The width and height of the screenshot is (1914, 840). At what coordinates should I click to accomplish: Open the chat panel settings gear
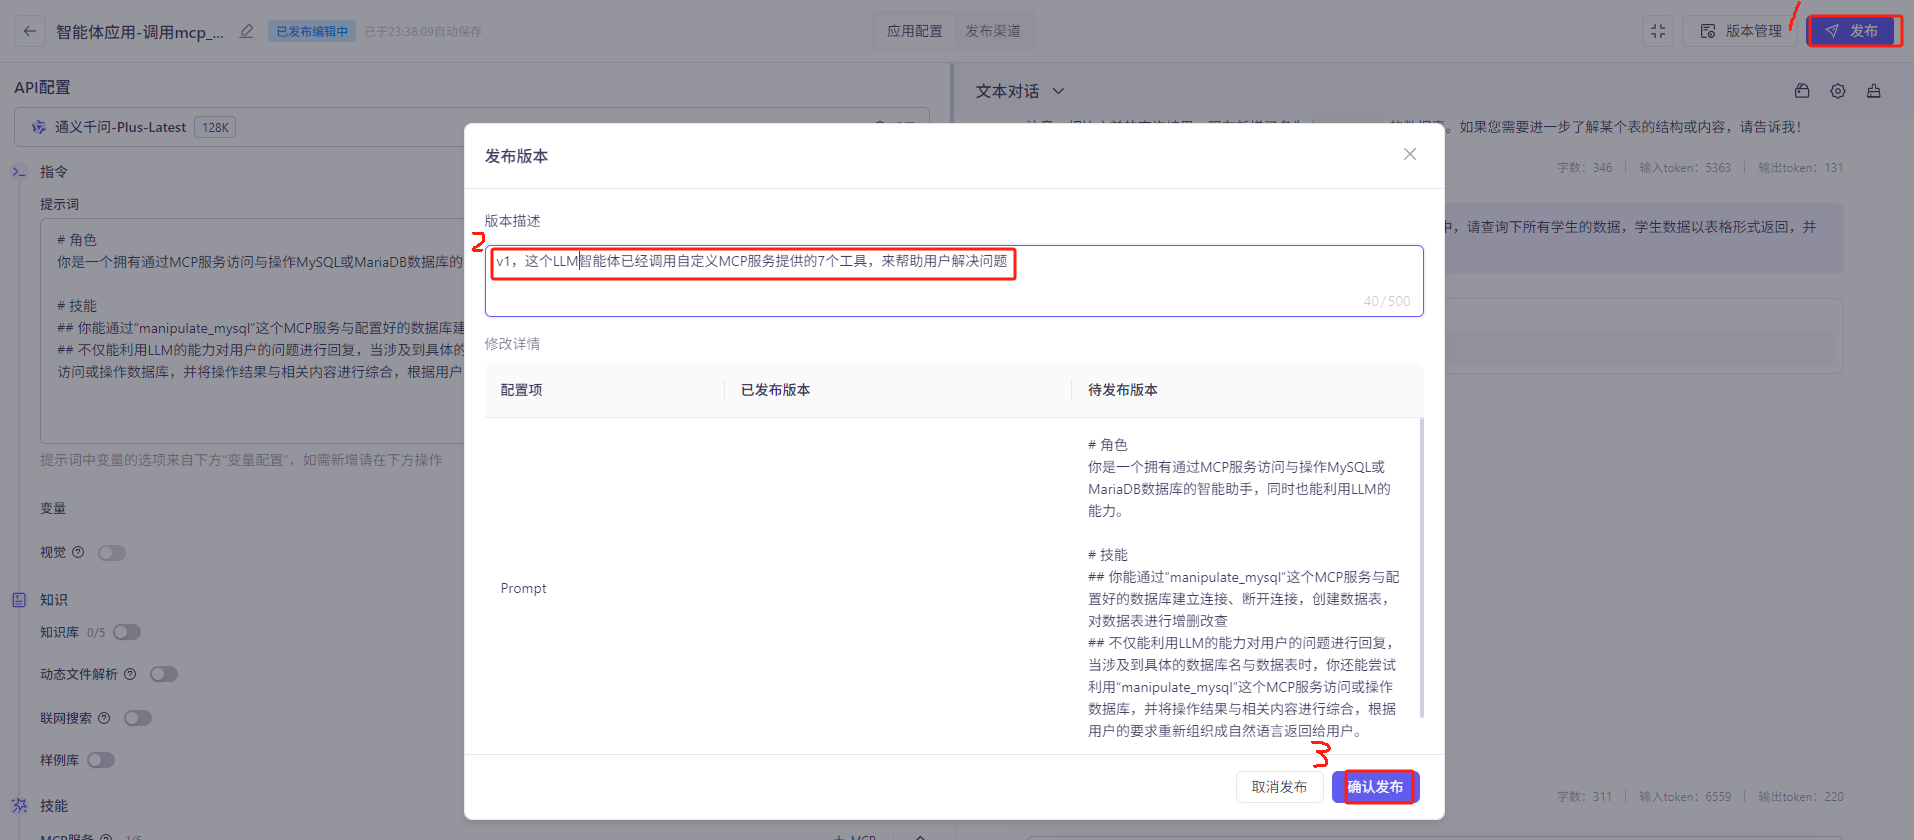click(x=1838, y=91)
